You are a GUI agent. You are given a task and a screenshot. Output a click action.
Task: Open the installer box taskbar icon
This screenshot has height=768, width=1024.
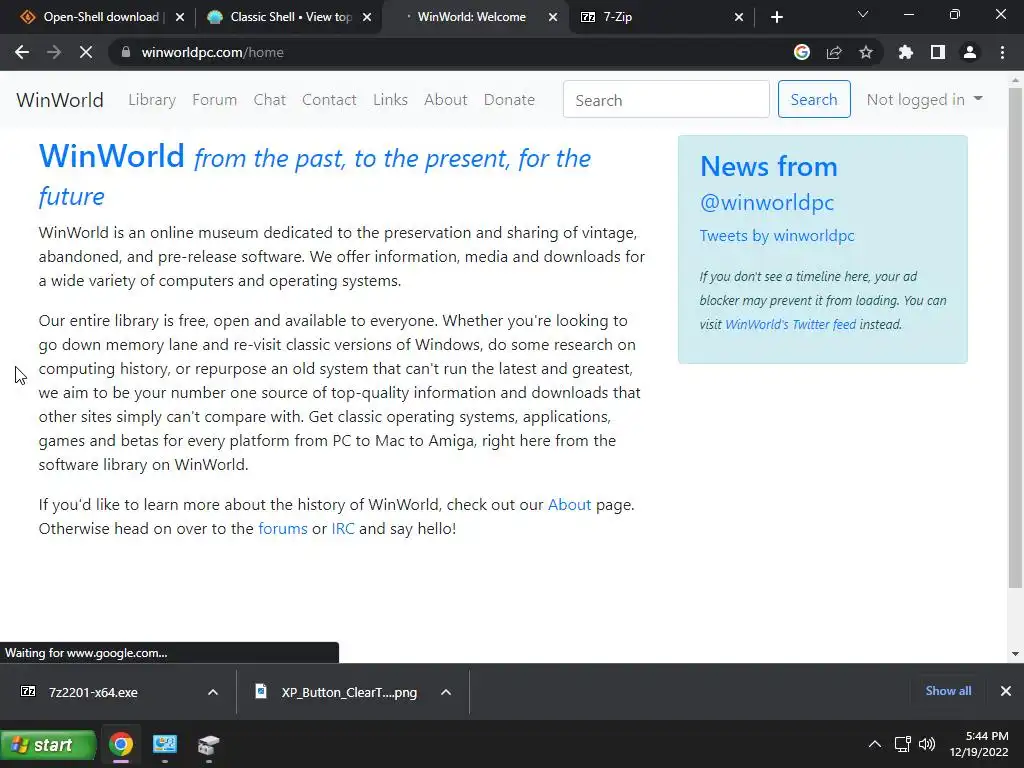click(208, 744)
